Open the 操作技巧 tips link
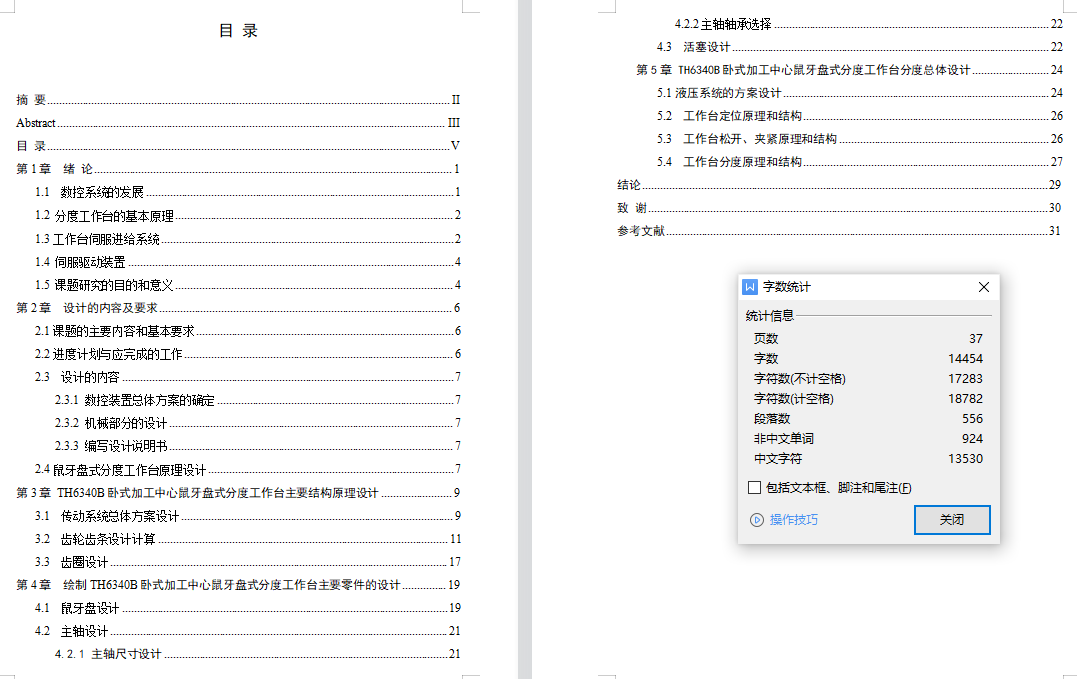The height and width of the screenshot is (679, 1077). [x=793, y=520]
